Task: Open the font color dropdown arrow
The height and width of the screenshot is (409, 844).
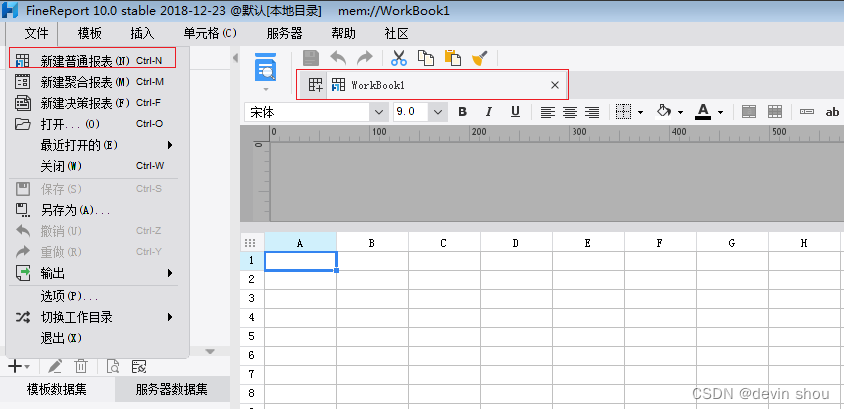Action: click(720, 112)
